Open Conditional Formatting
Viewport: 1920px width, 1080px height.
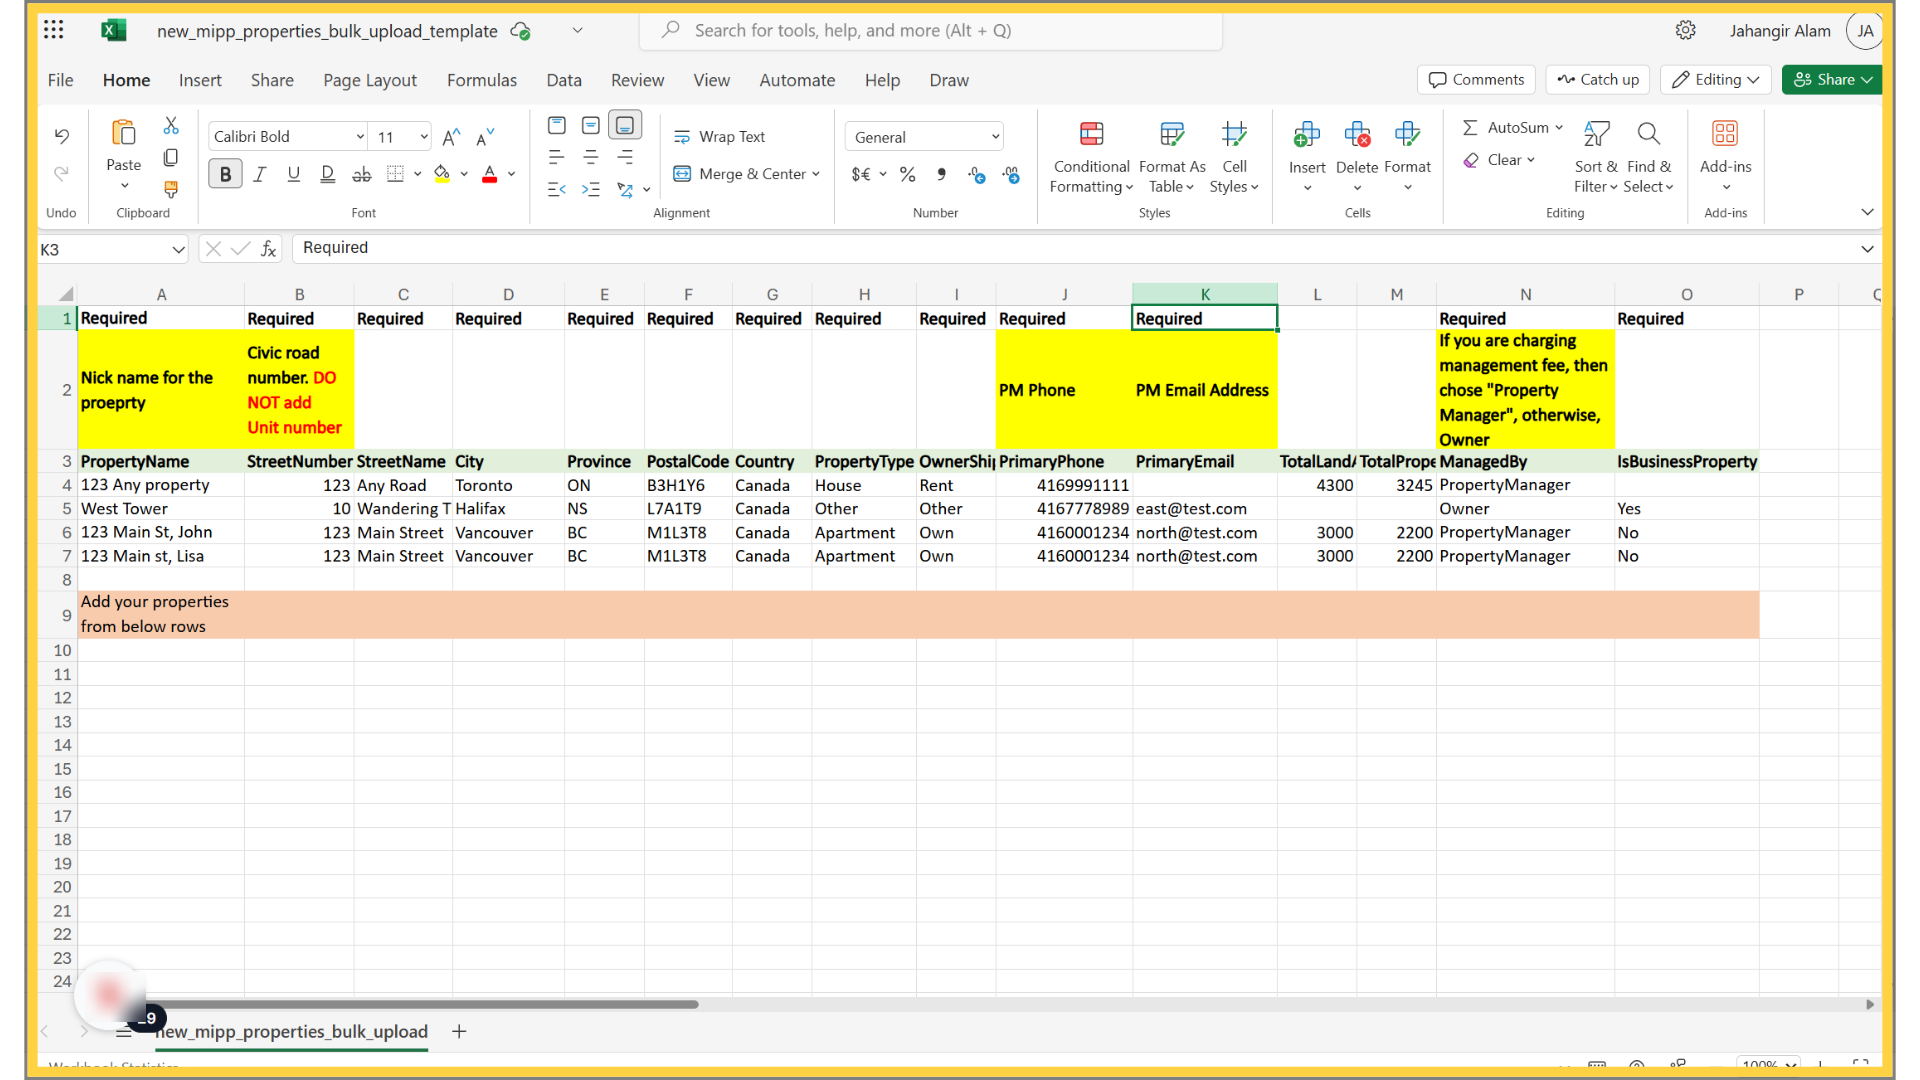click(1091, 156)
